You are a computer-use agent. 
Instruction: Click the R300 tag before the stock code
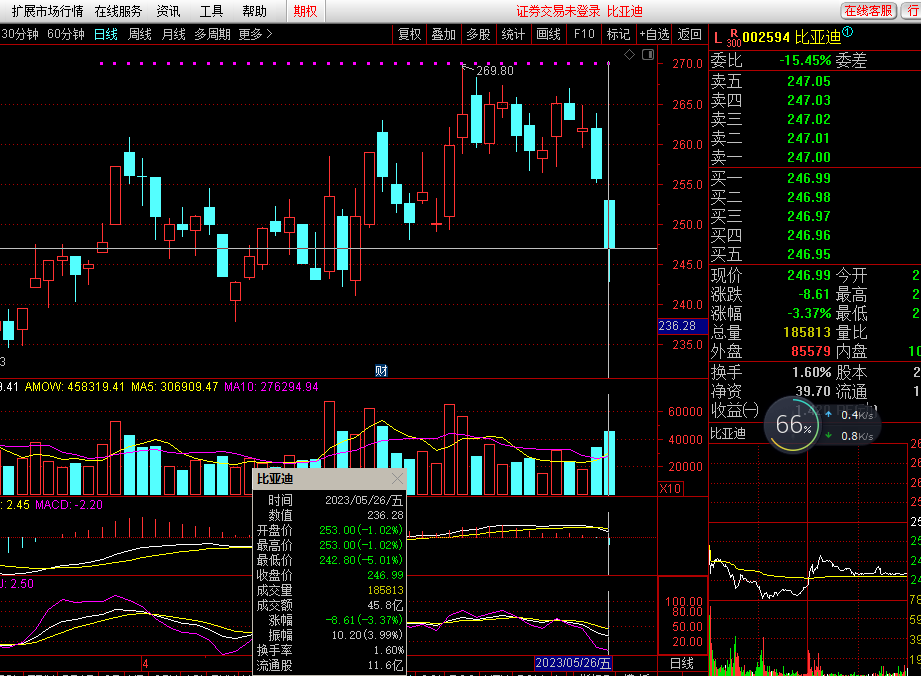[734, 39]
